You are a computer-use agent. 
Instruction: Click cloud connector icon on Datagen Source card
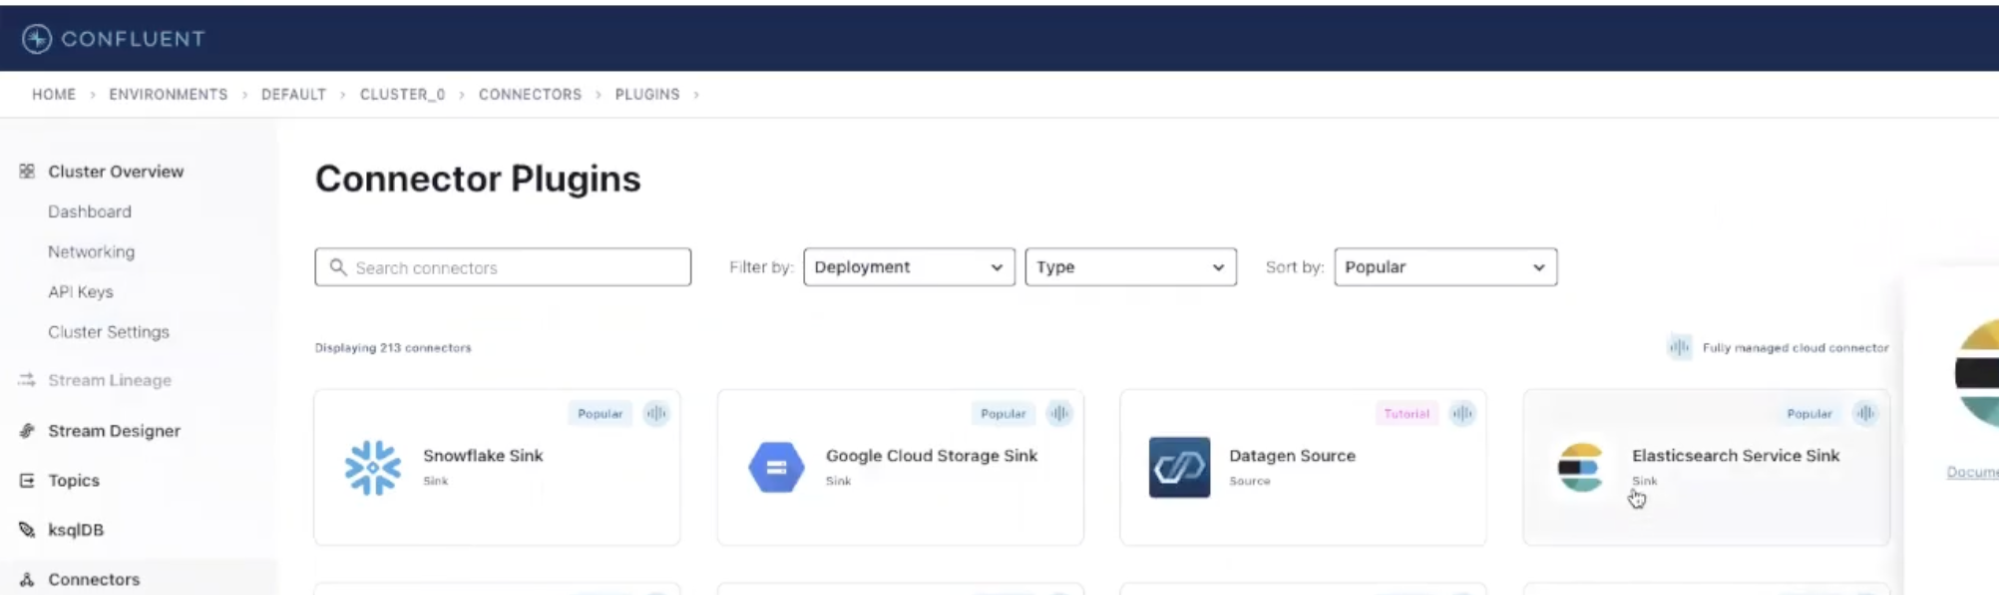click(x=1462, y=413)
